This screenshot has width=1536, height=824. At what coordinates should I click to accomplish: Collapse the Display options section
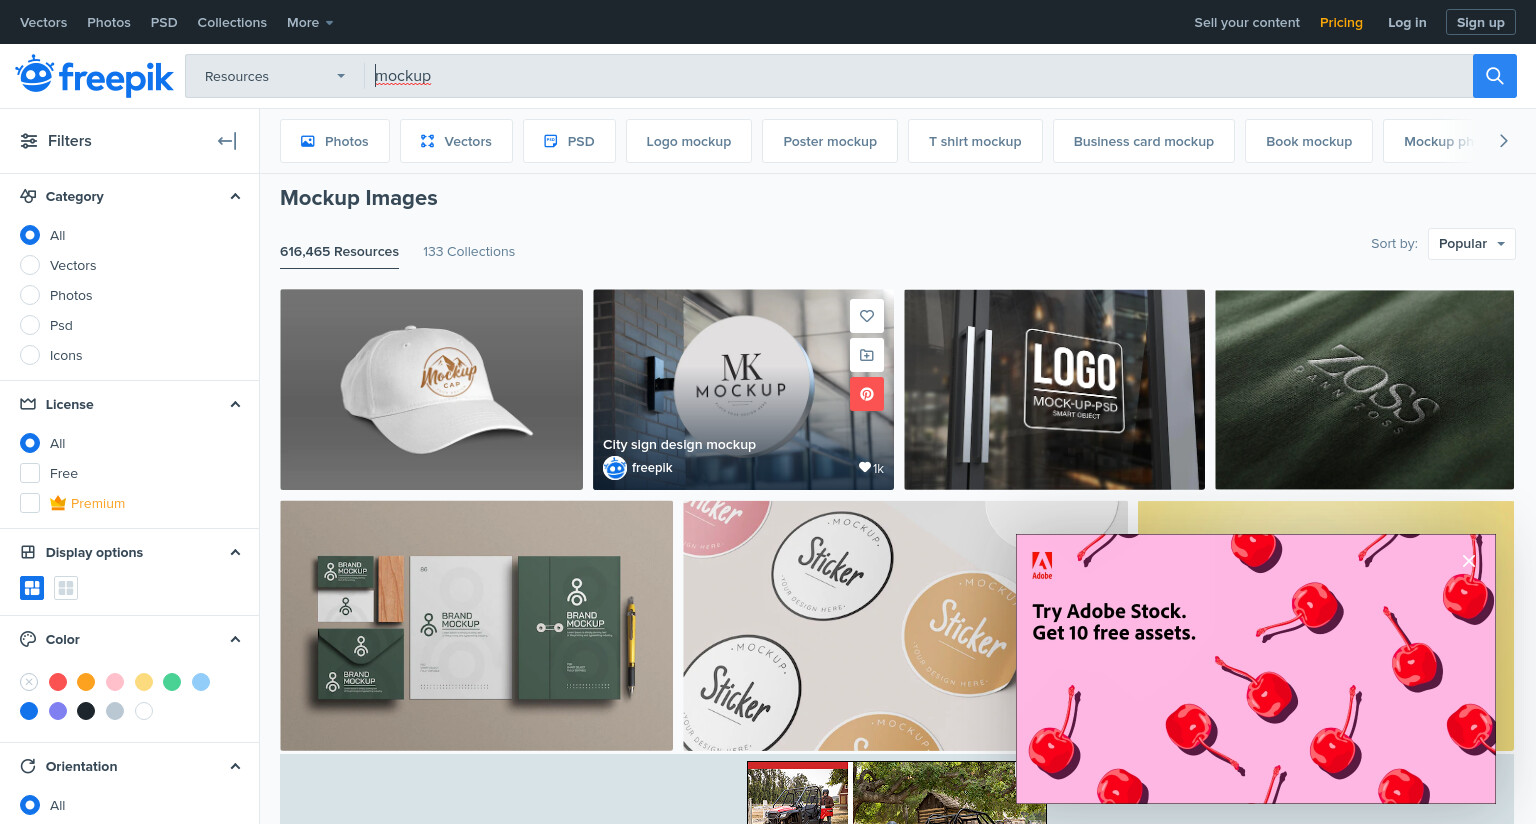tap(235, 552)
